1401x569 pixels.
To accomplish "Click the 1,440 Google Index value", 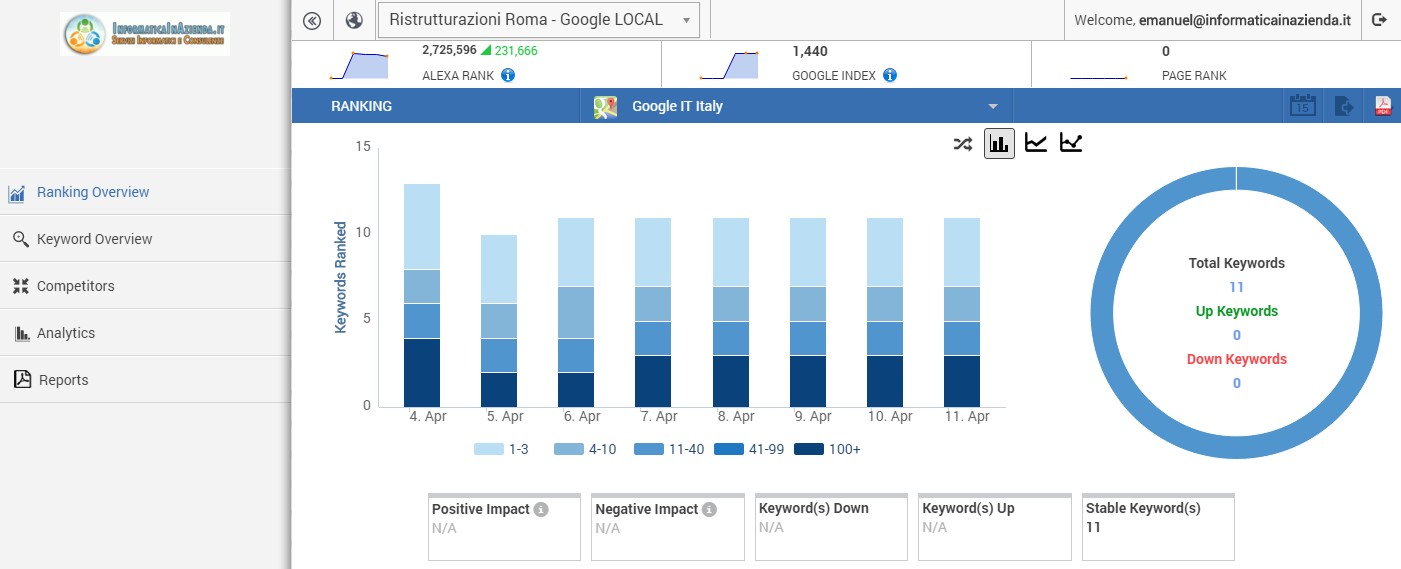I will point(810,51).
